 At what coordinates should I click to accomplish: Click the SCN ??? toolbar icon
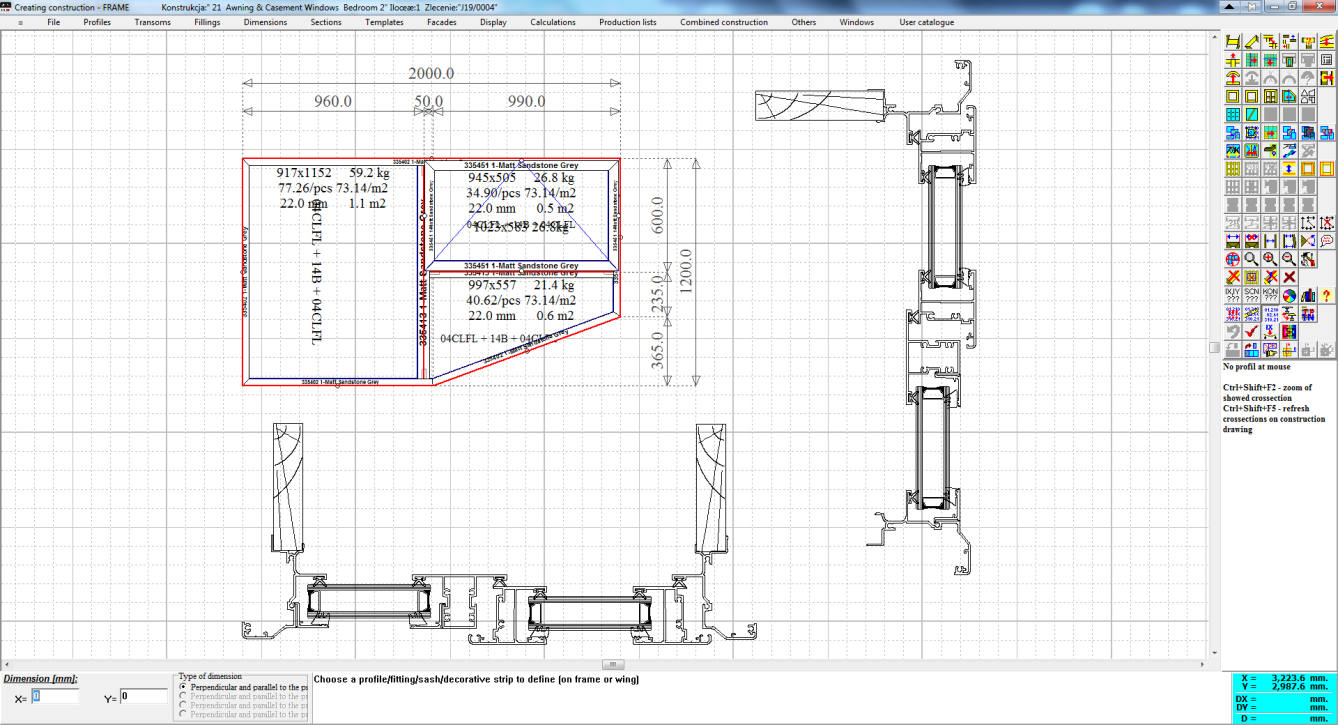coord(1252,295)
